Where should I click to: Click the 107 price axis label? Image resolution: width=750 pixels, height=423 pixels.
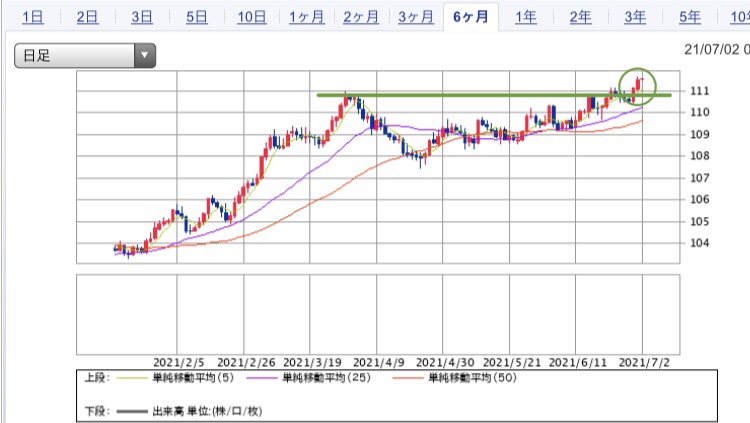(x=699, y=178)
